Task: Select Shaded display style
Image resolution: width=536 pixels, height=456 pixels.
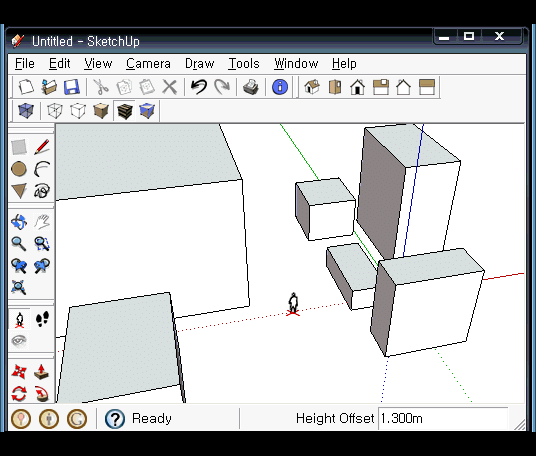Action: [x=101, y=111]
